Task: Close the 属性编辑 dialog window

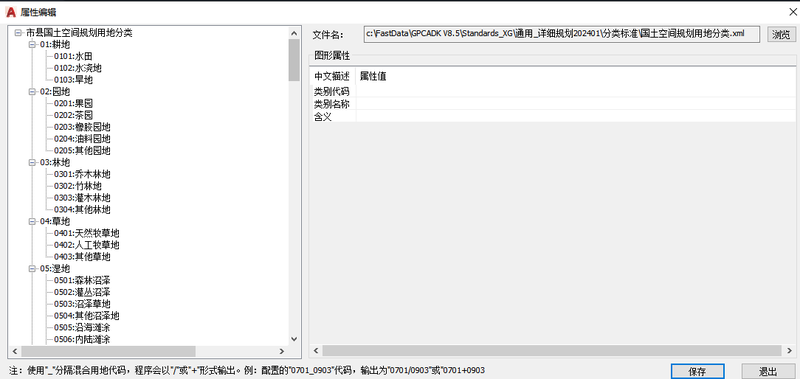Action: click(792, 11)
